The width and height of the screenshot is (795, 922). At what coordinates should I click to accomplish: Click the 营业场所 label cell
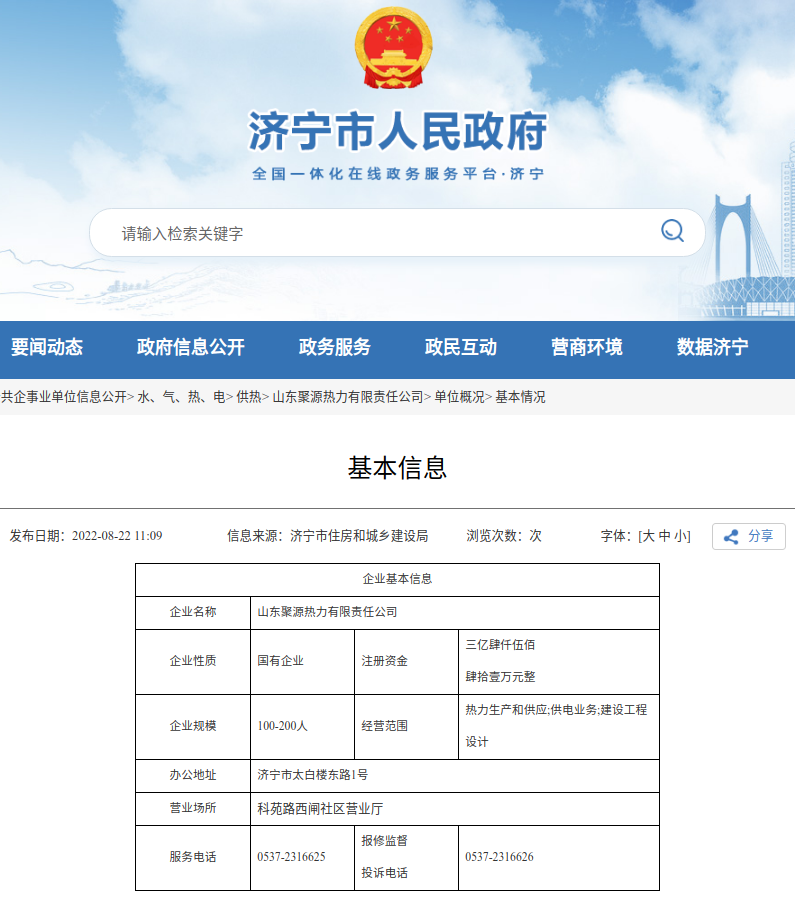tap(193, 808)
